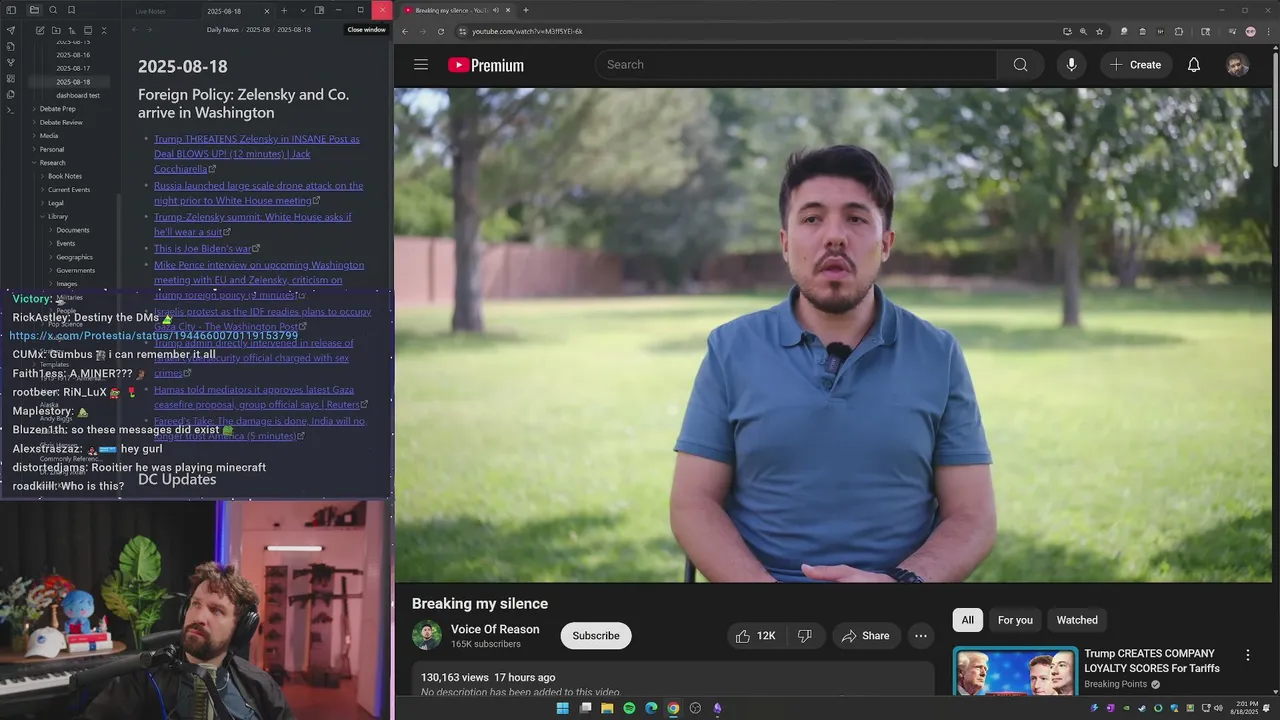The image size is (1280, 720).
Task: Open the YouTube hamburger guide menu
Action: tap(421, 65)
